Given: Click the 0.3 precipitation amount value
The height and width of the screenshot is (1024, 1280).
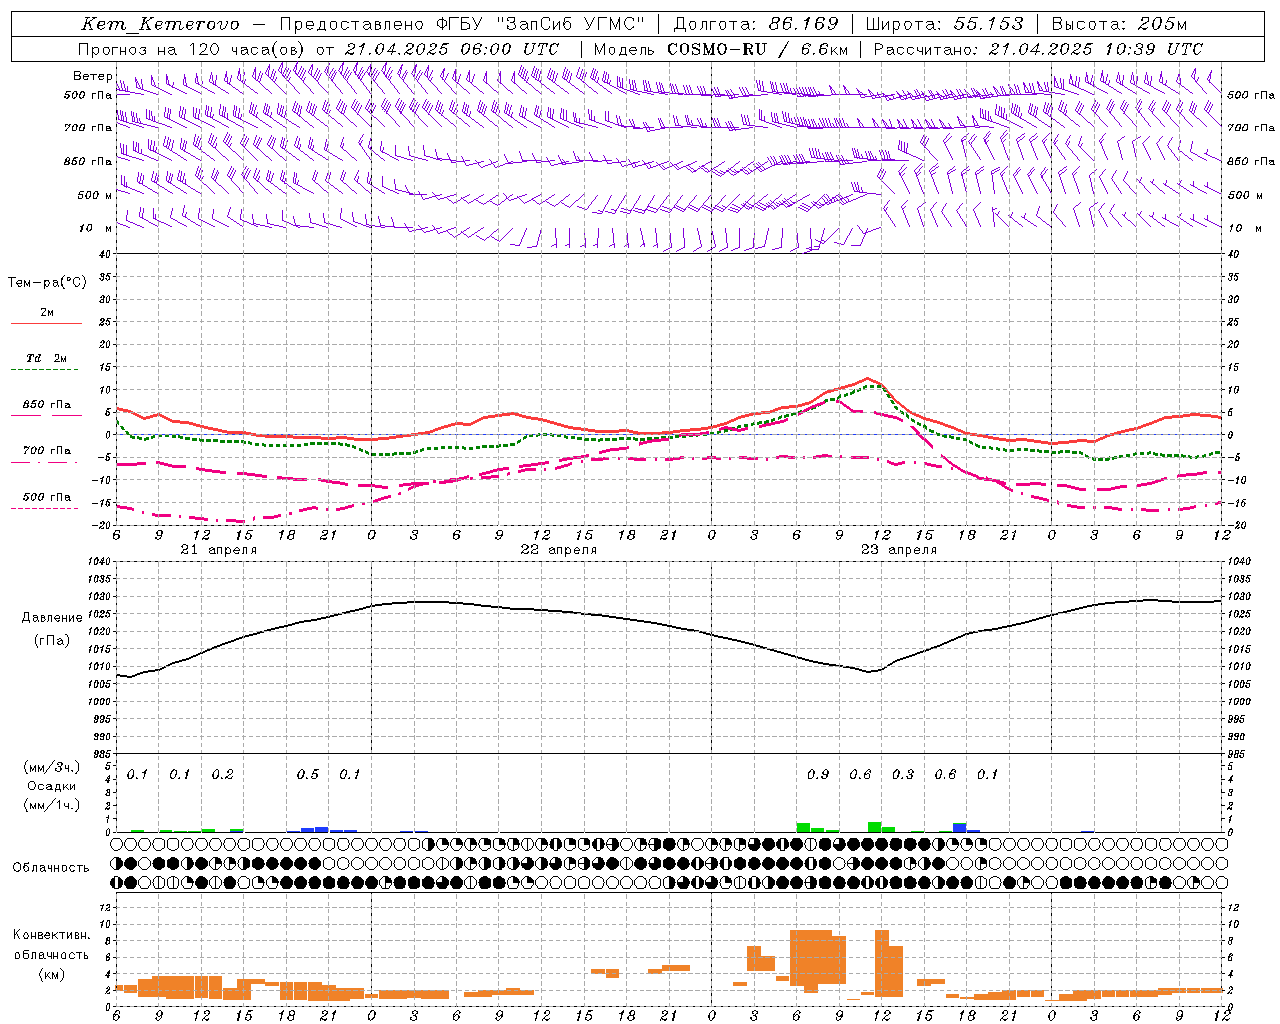Looking at the screenshot, I should click(903, 775).
